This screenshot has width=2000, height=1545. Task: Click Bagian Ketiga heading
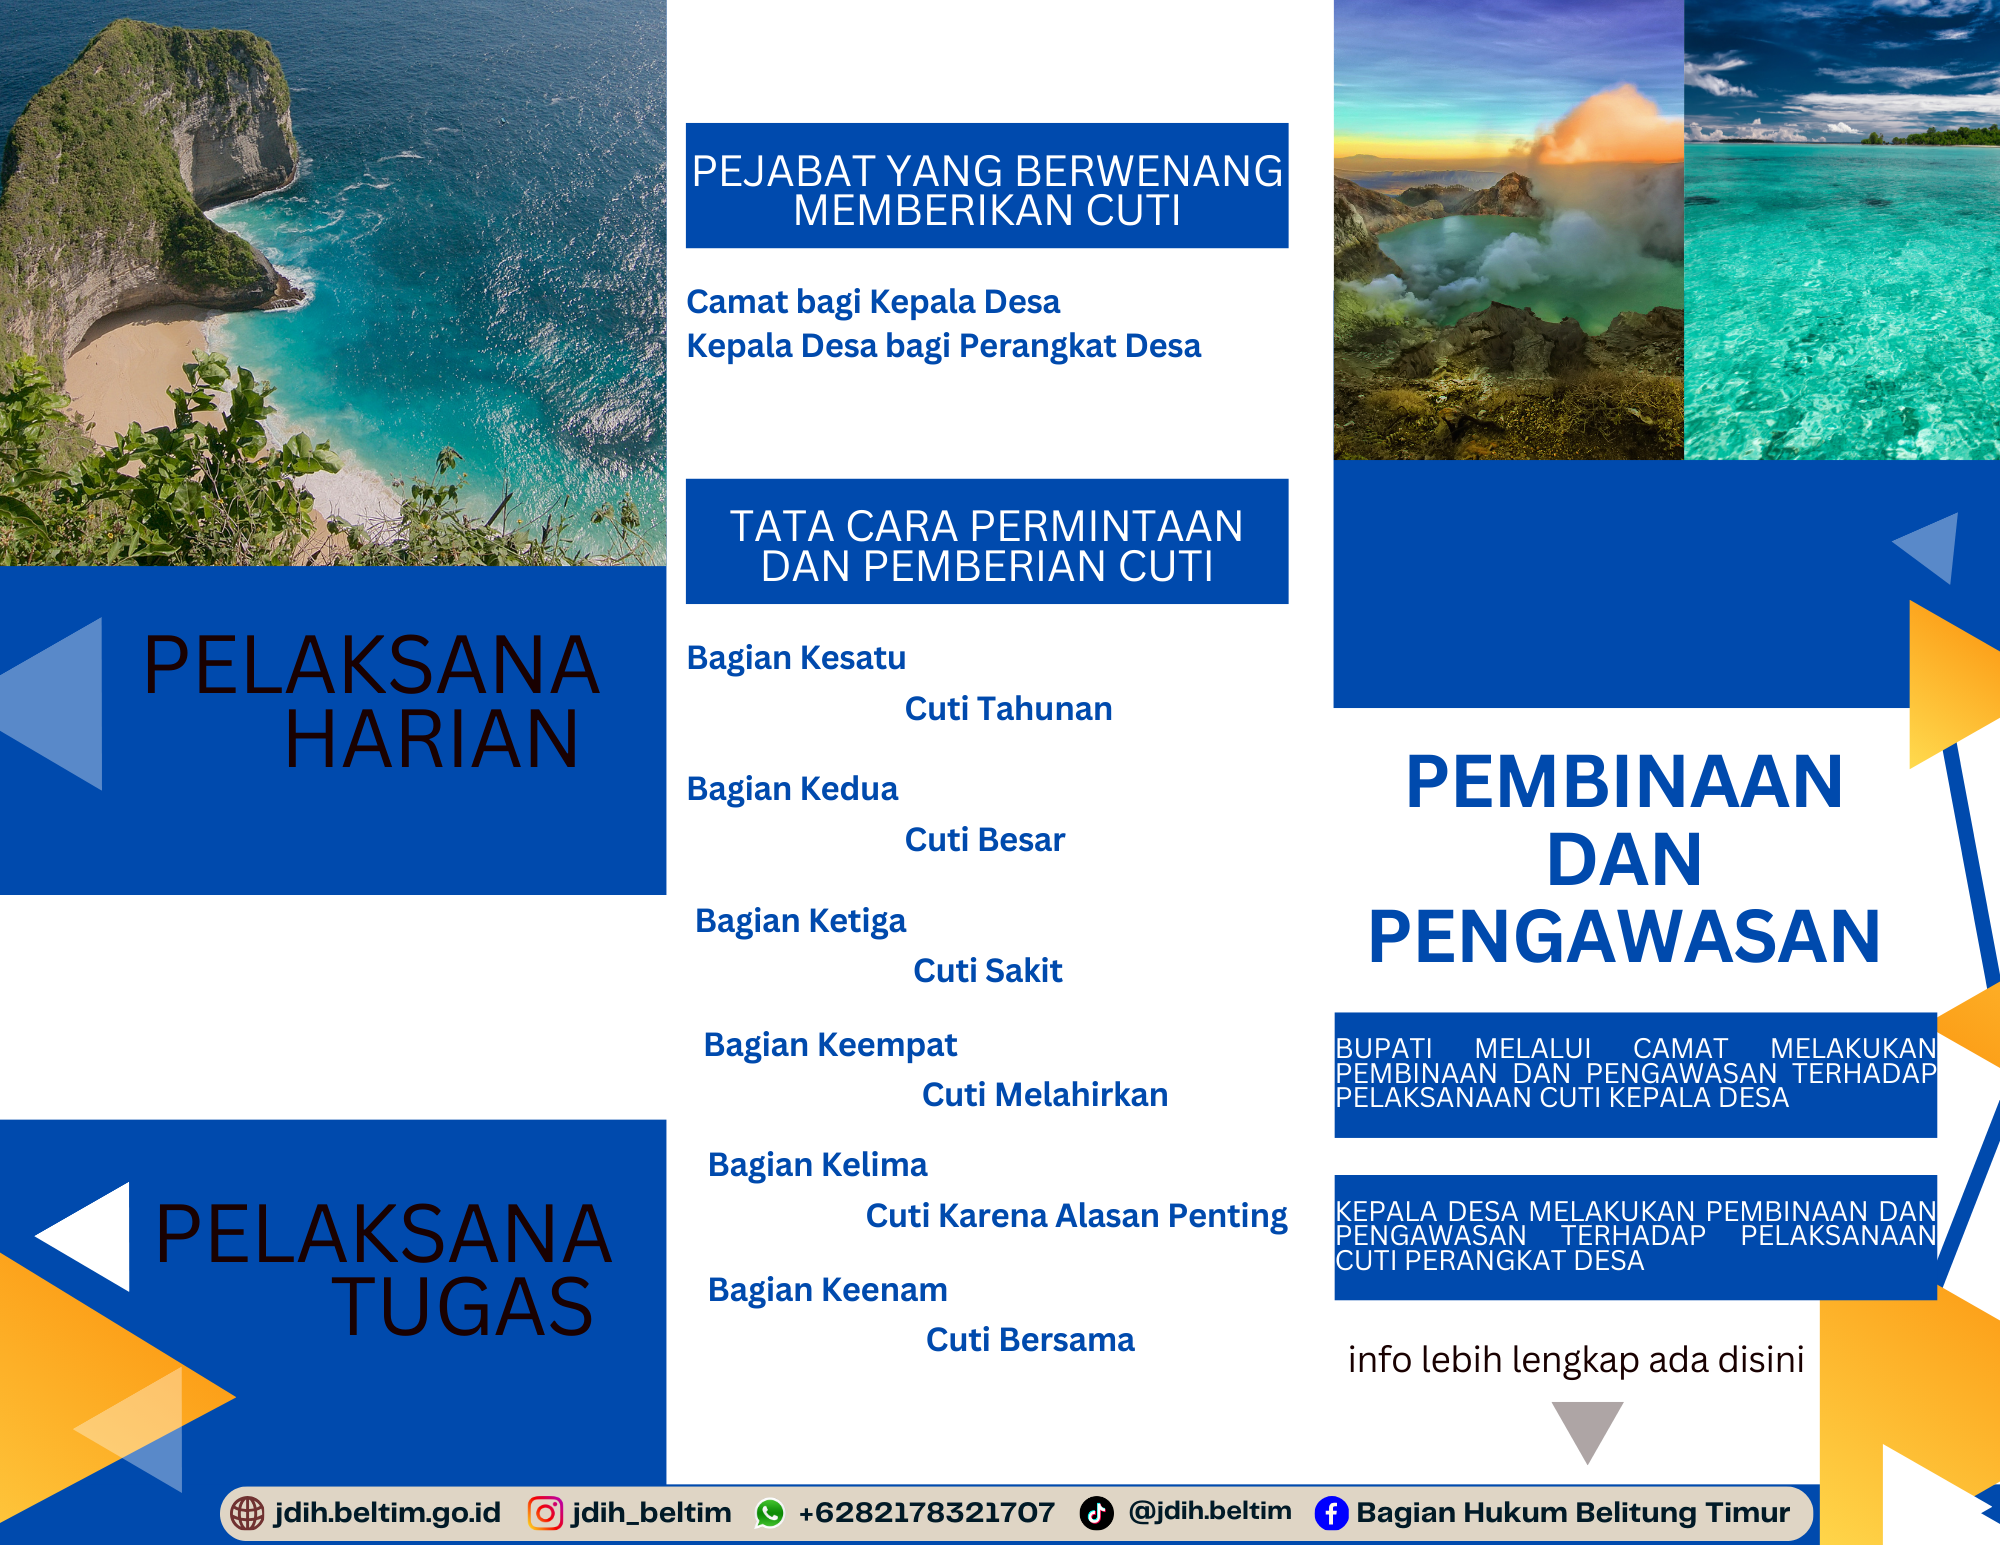[800, 921]
